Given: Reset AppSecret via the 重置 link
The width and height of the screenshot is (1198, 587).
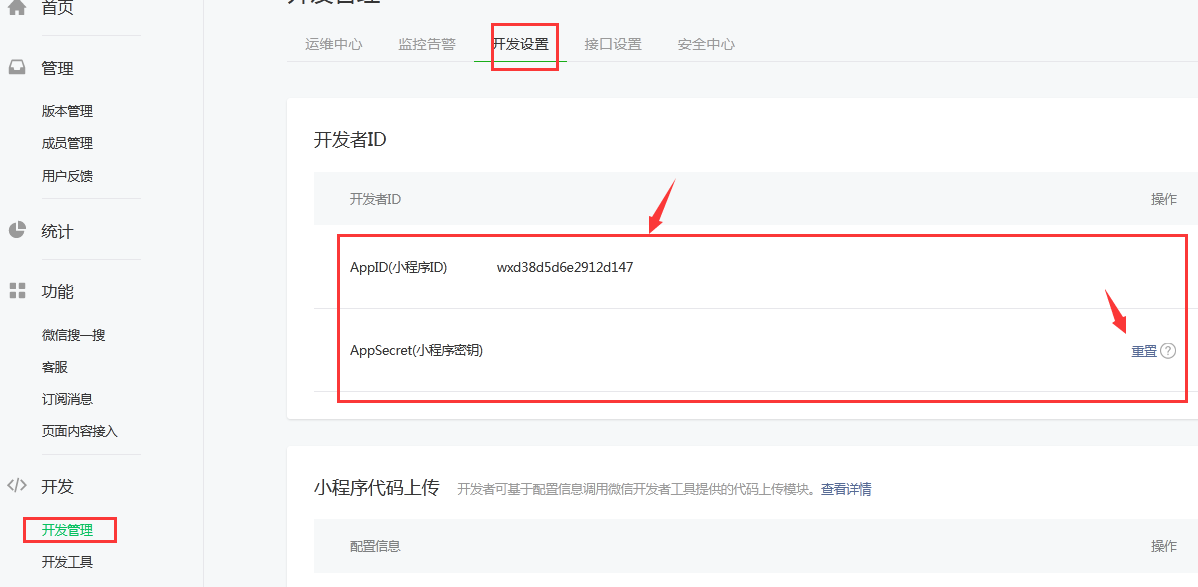Looking at the screenshot, I should point(1144,351).
